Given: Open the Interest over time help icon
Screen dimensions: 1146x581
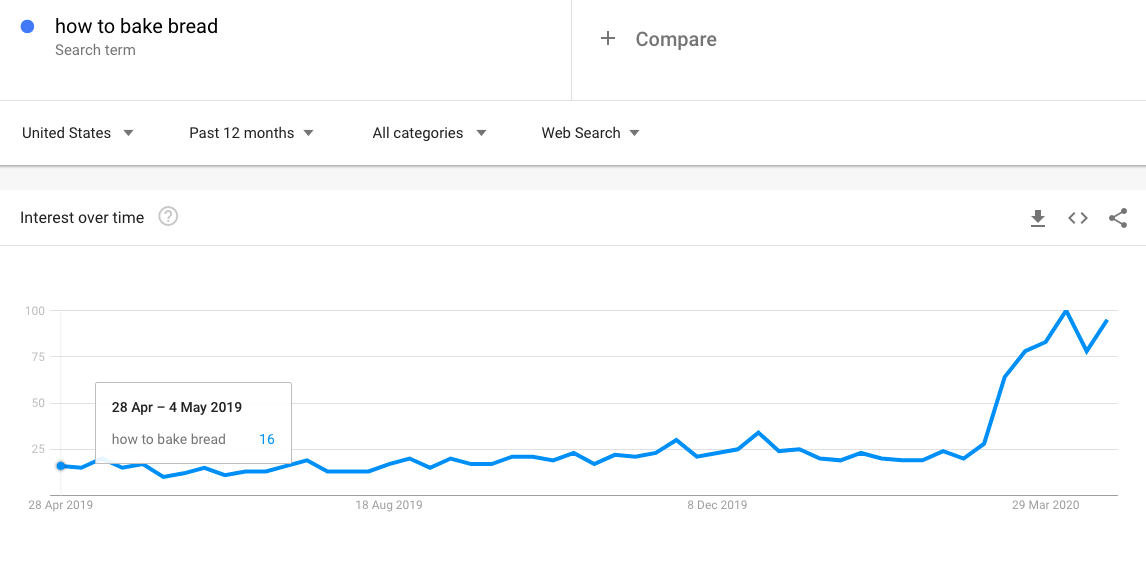Looking at the screenshot, I should tap(168, 217).
